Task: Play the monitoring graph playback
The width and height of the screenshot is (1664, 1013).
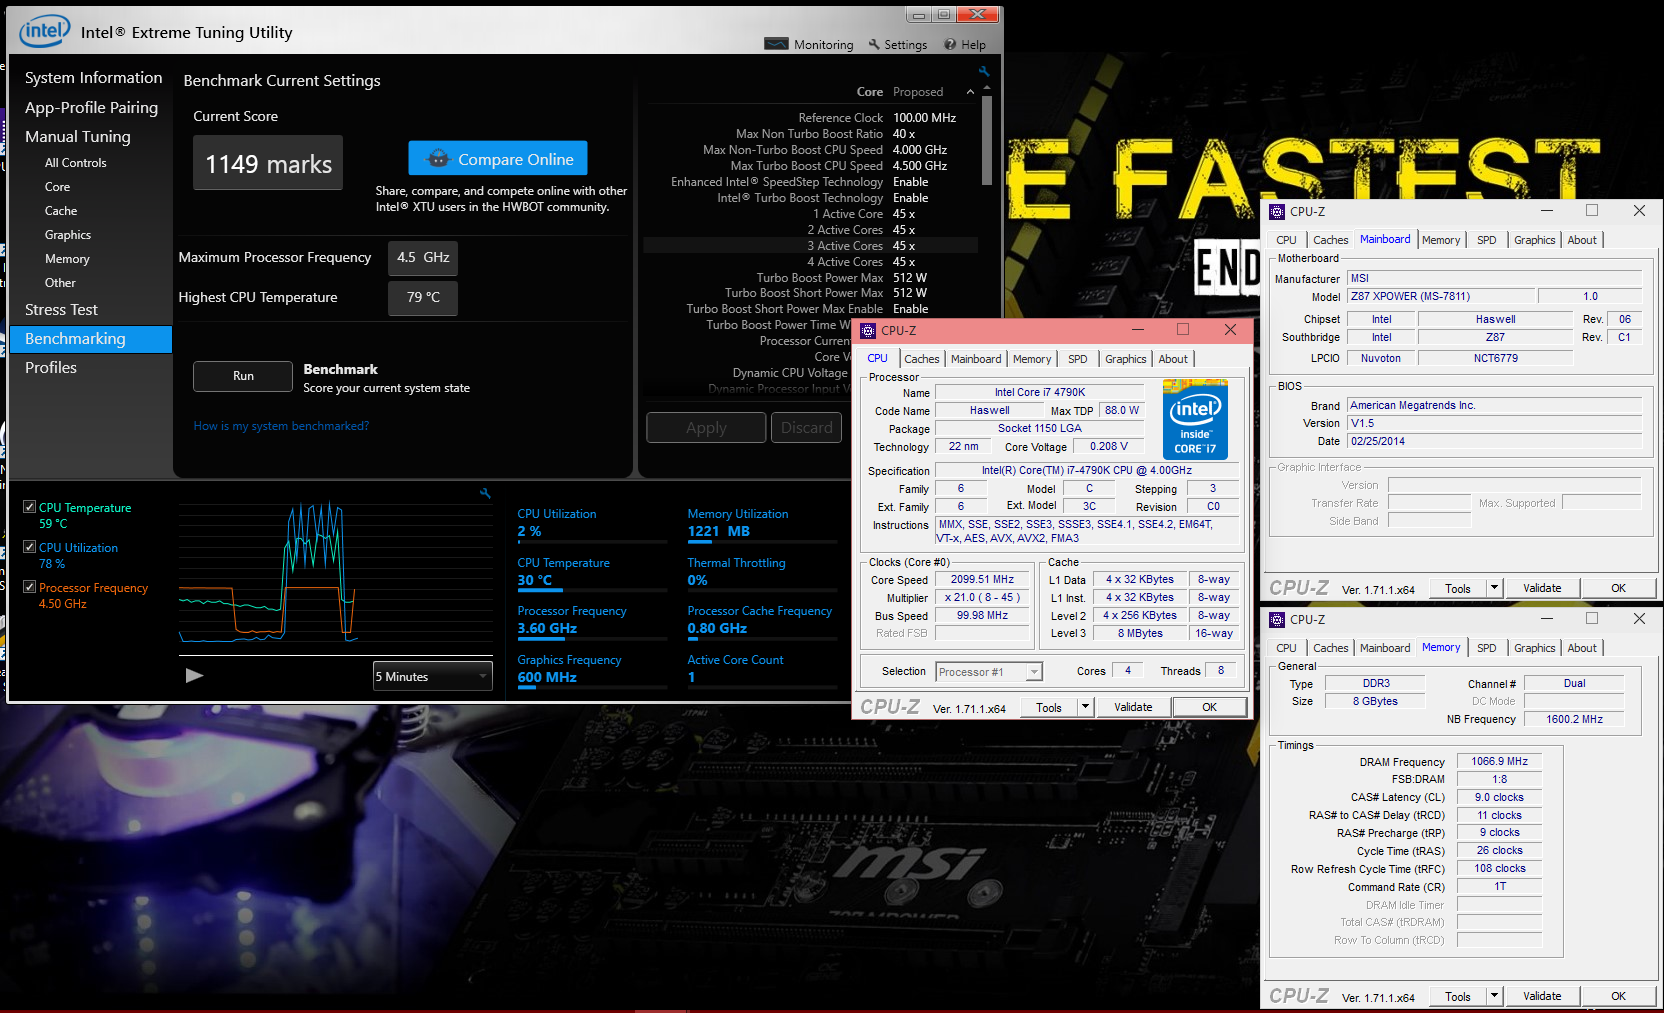Action: 194,676
